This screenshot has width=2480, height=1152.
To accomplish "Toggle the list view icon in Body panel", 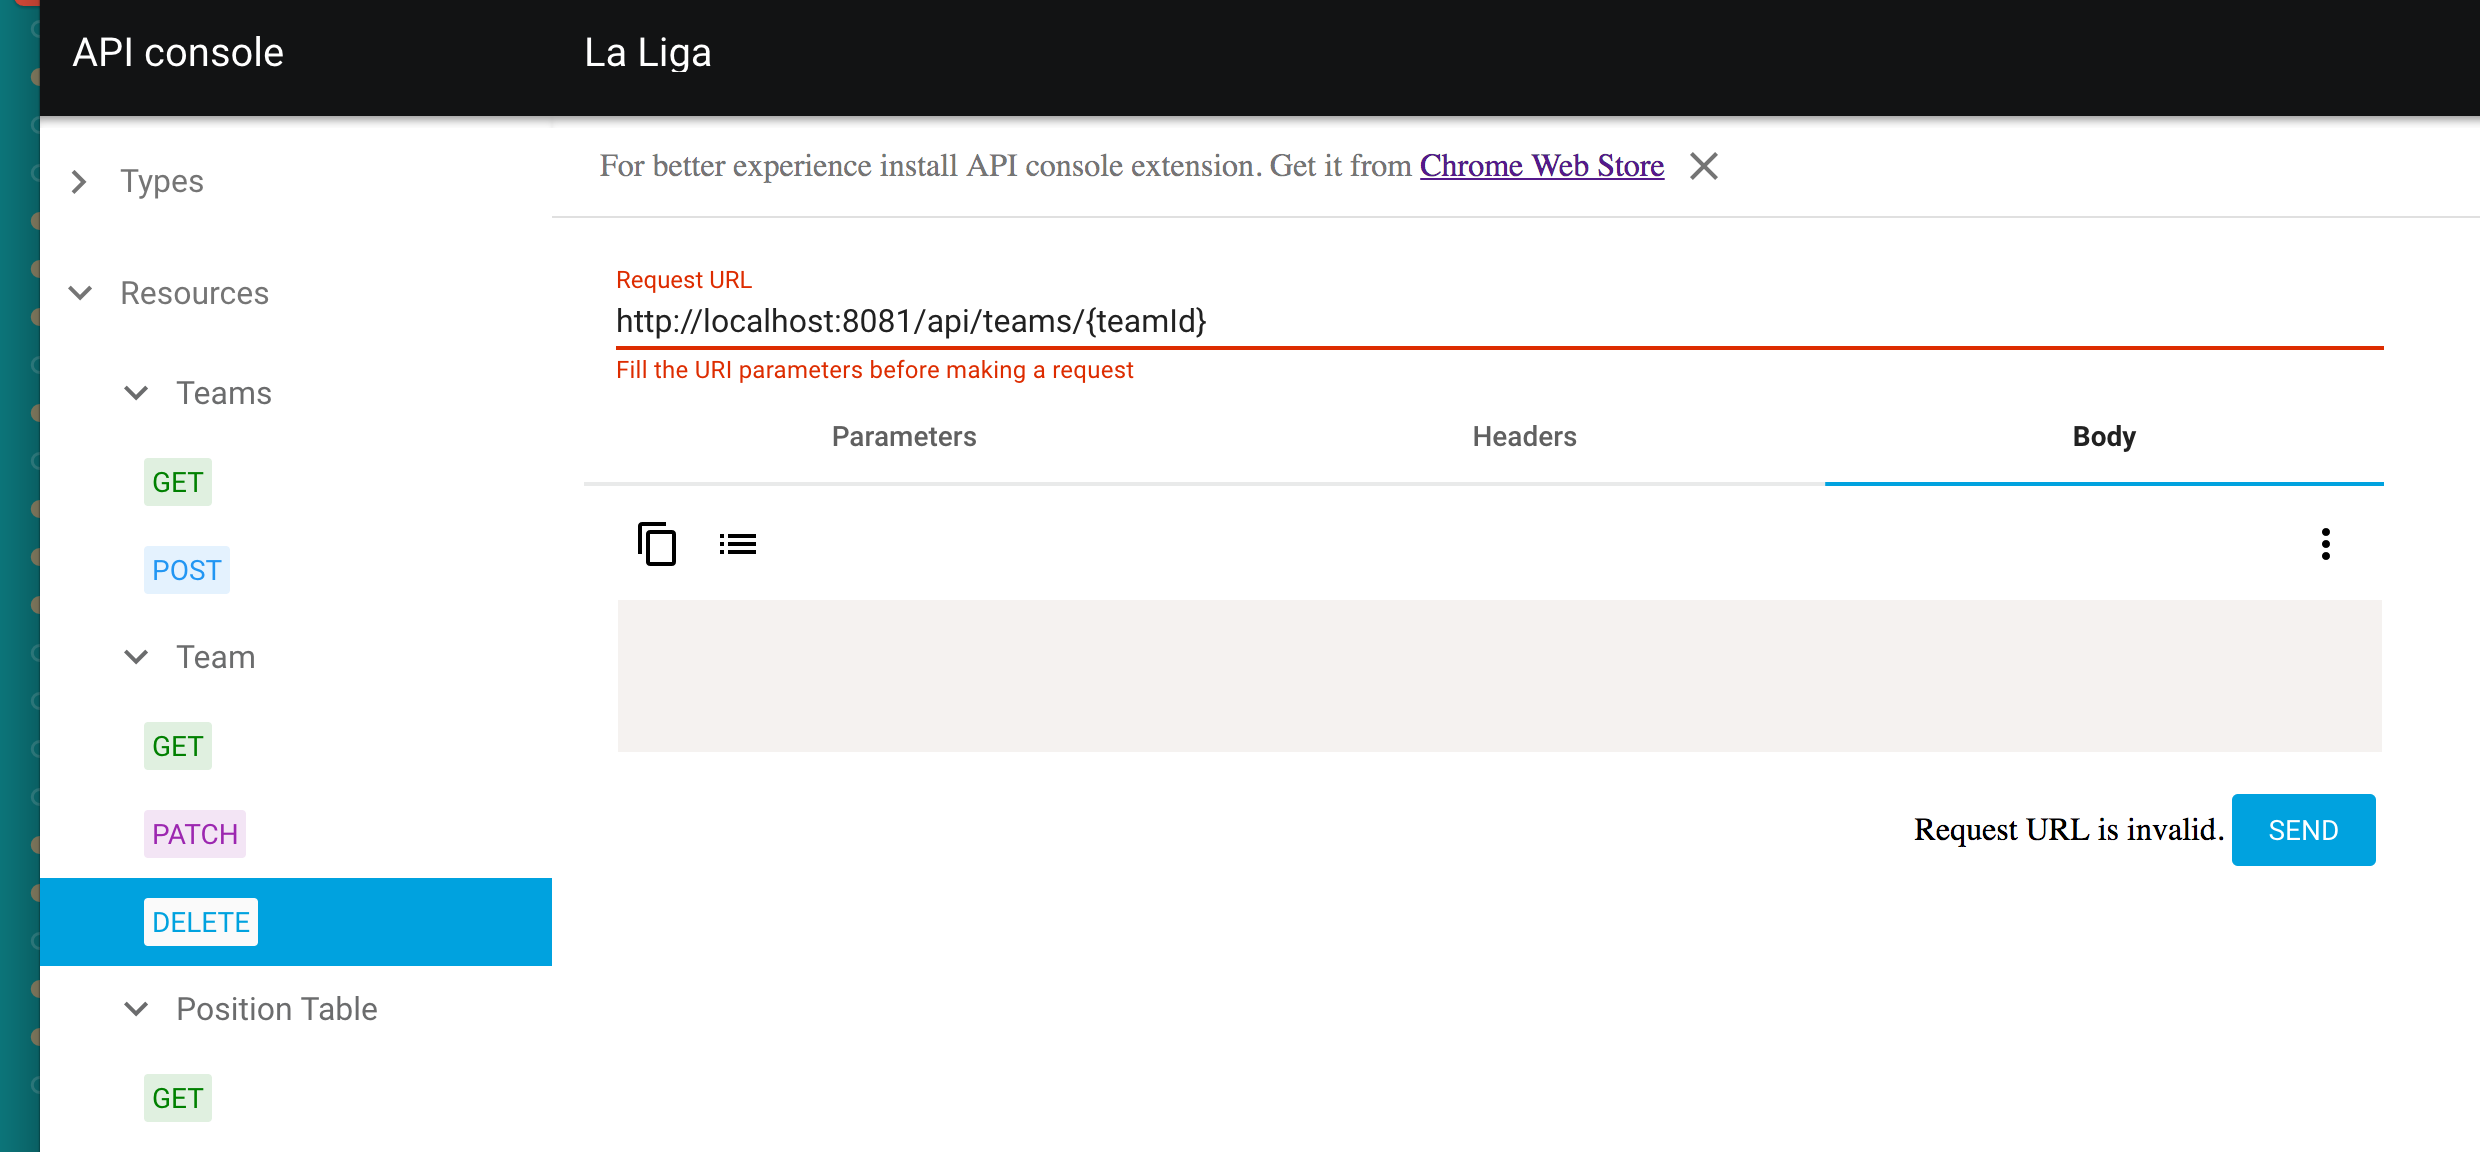I will [737, 543].
